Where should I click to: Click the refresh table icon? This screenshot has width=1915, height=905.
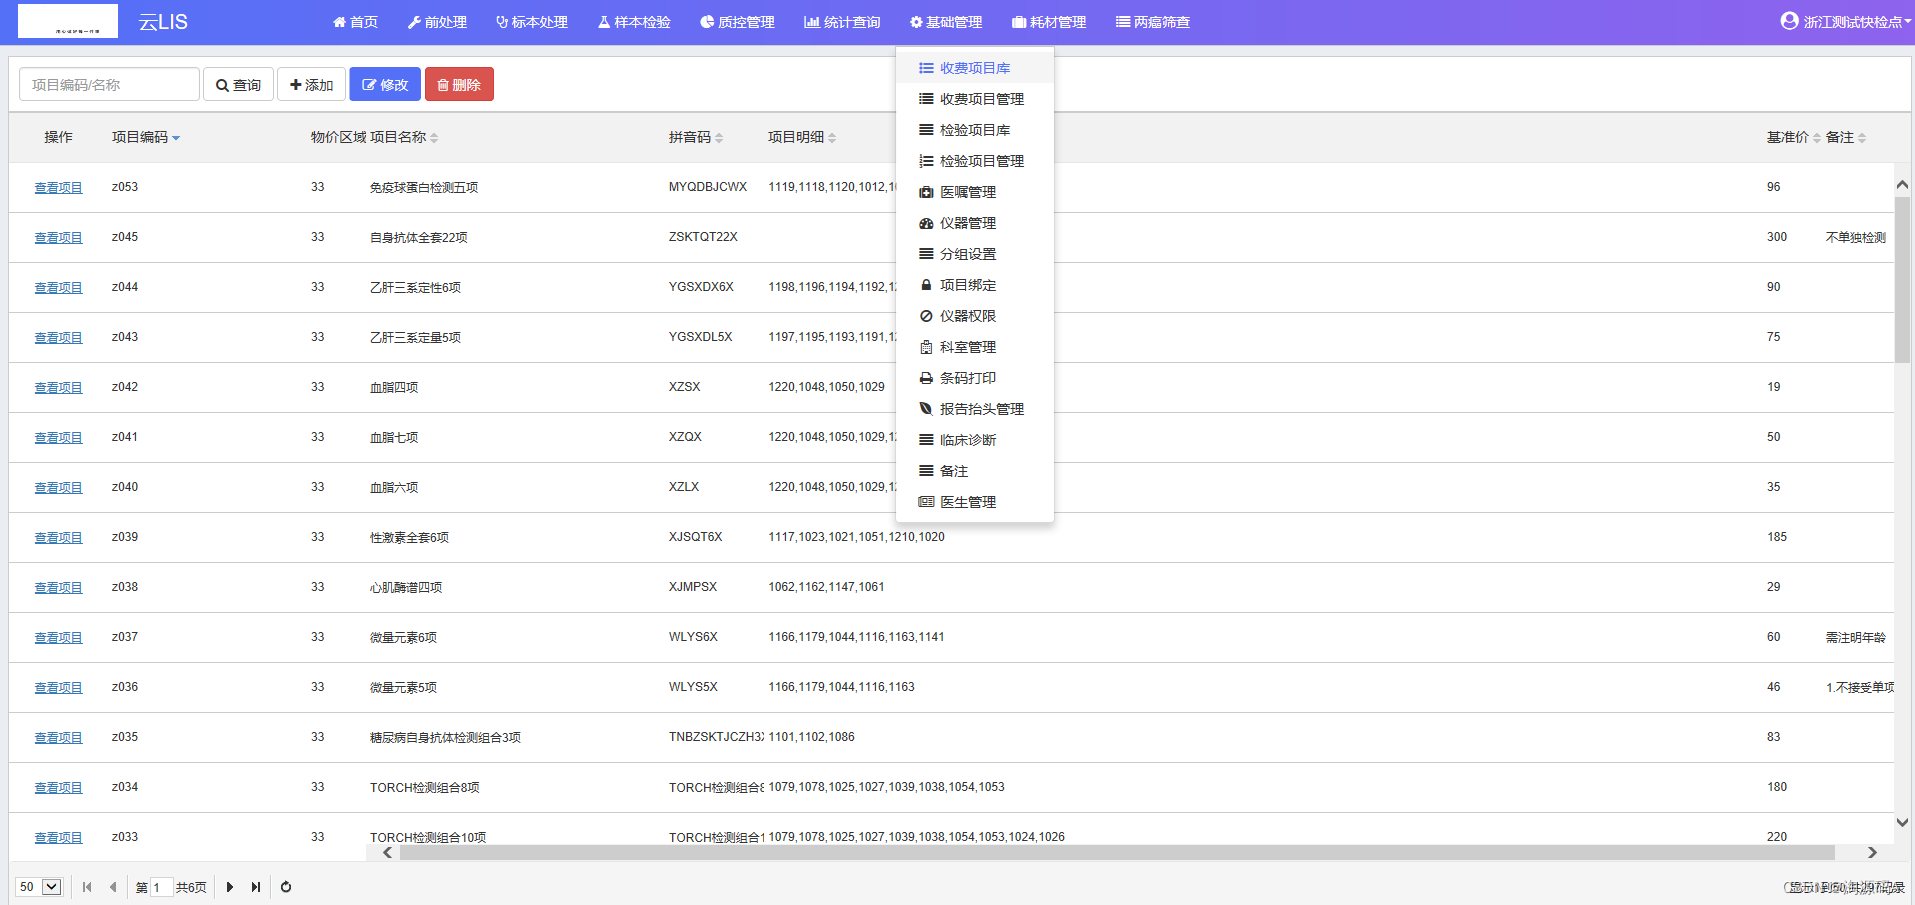tap(286, 887)
